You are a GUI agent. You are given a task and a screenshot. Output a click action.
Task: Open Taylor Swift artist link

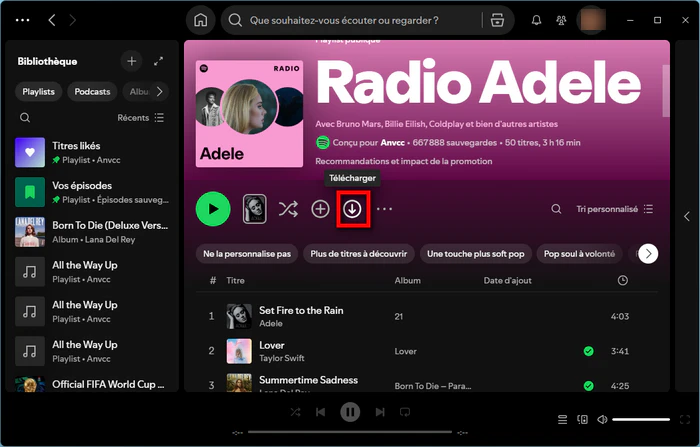282,358
